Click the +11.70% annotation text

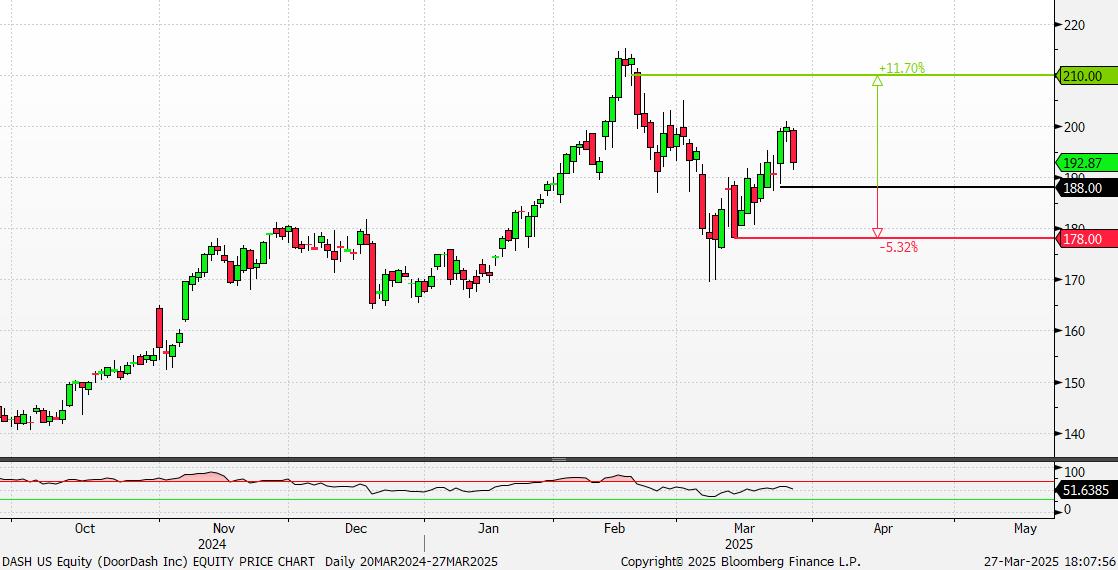click(x=902, y=68)
